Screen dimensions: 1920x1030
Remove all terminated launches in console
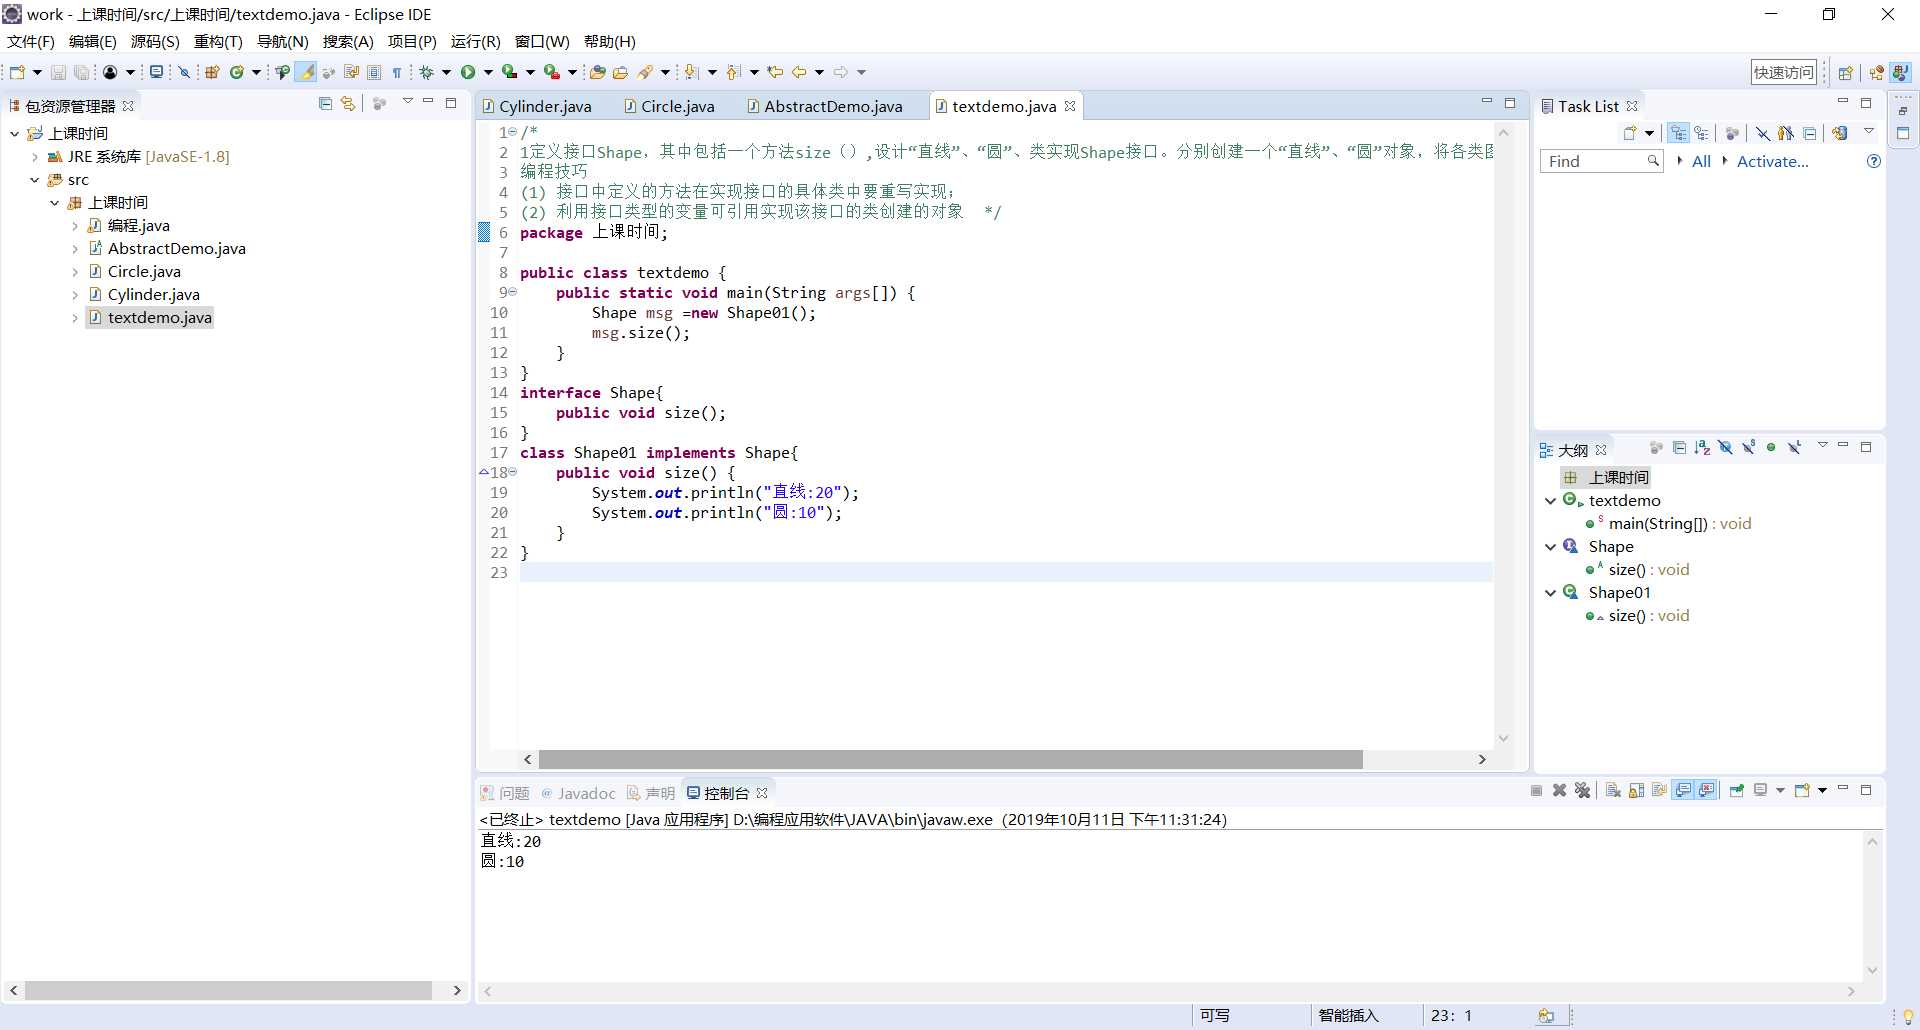1583,791
